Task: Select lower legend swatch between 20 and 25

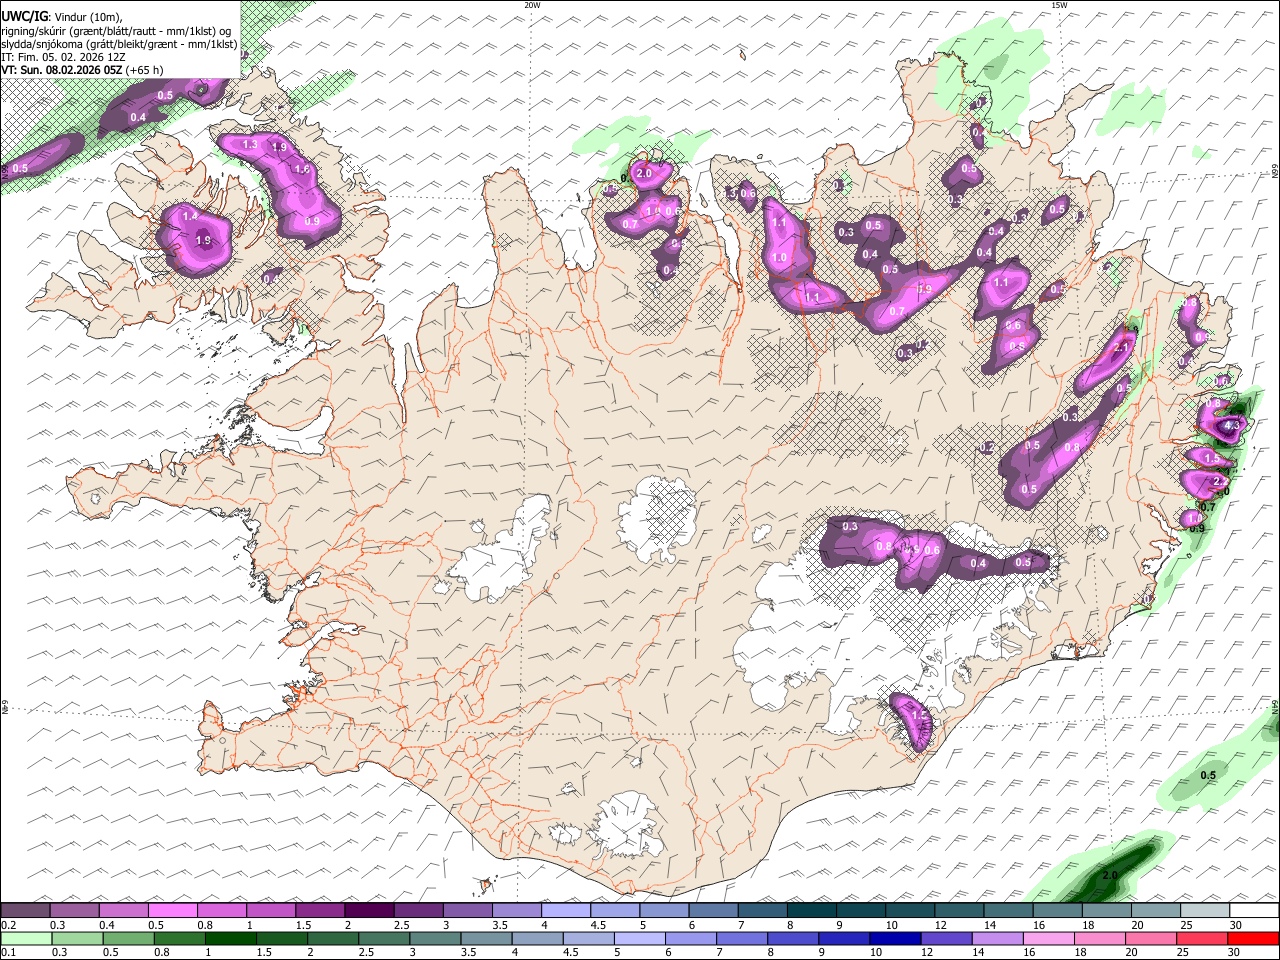Action: (x=1153, y=938)
